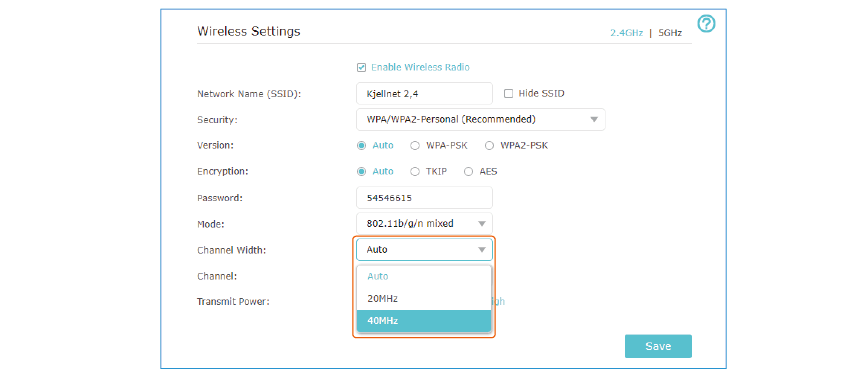Pick 40MHz in Channel Width list
The width and height of the screenshot is (850, 378).
tap(424, 321)
